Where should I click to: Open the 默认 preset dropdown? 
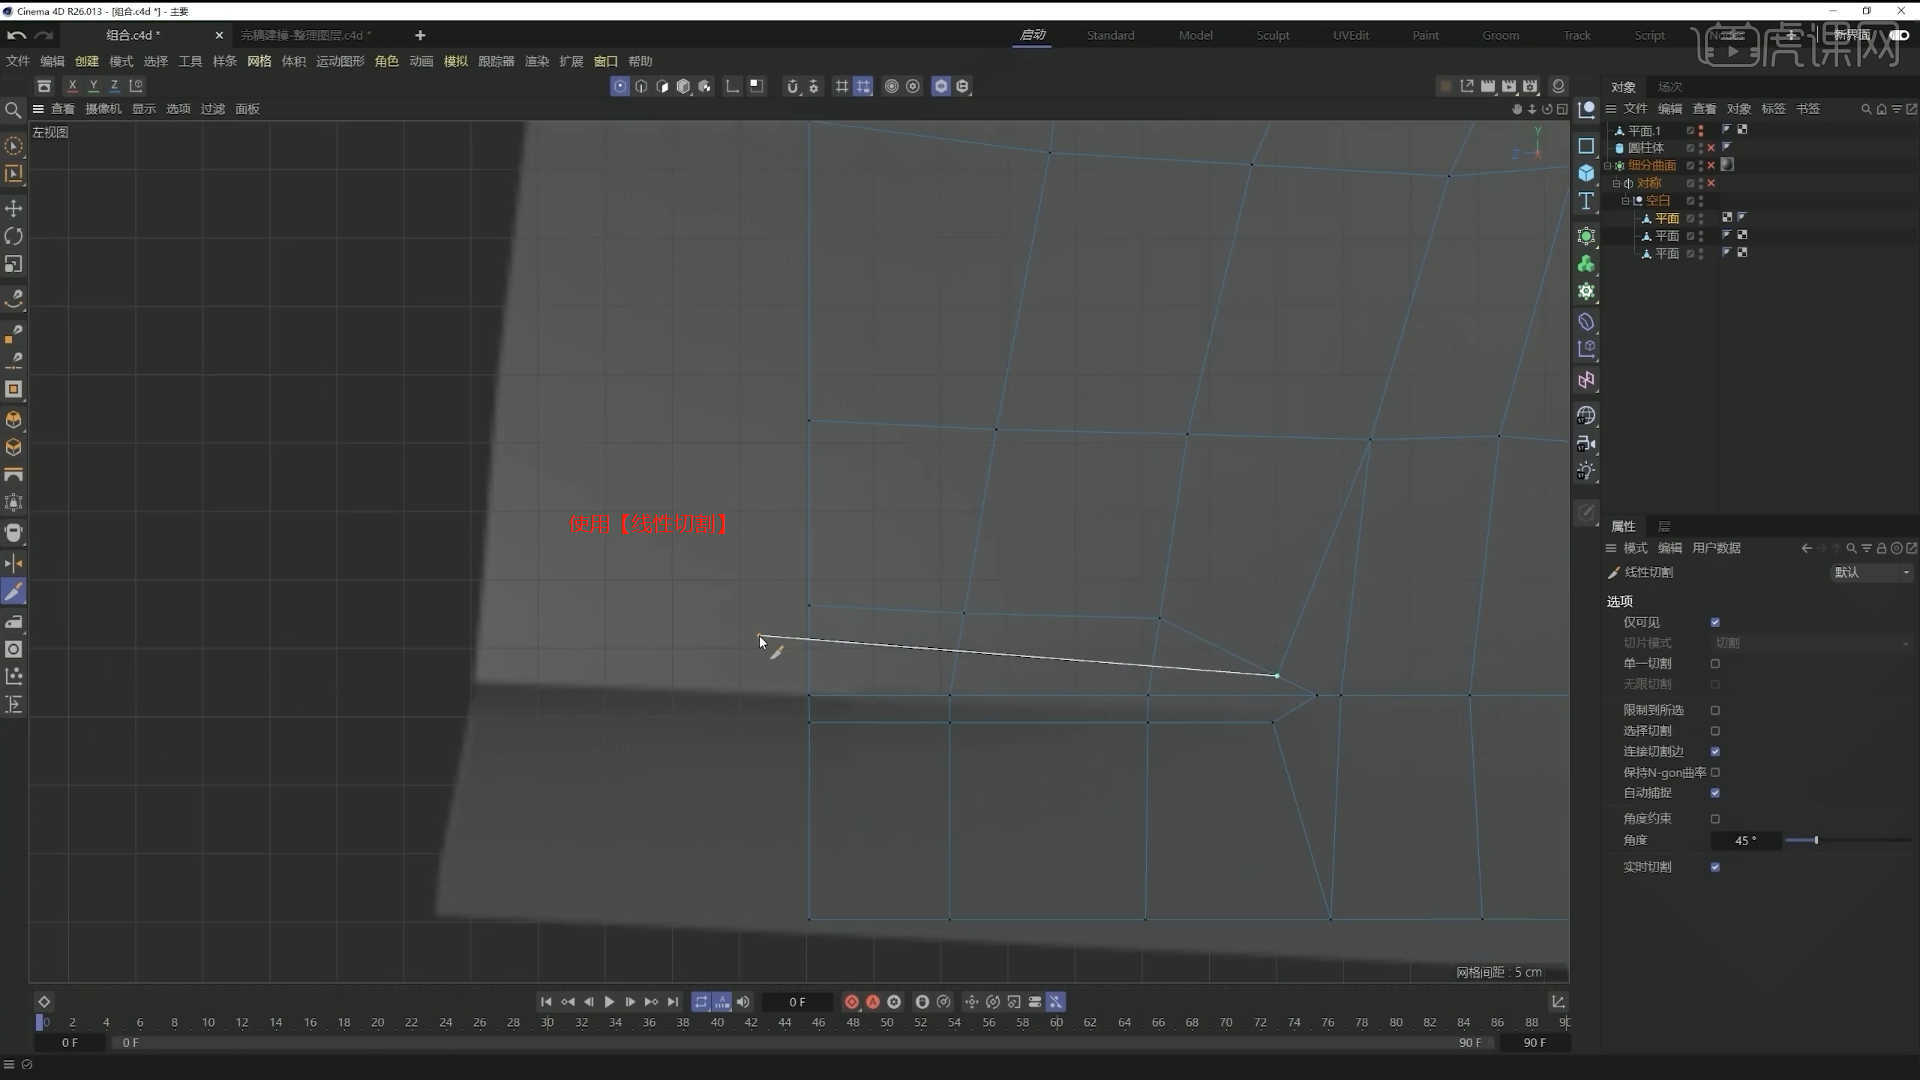tap(1871, 572)
